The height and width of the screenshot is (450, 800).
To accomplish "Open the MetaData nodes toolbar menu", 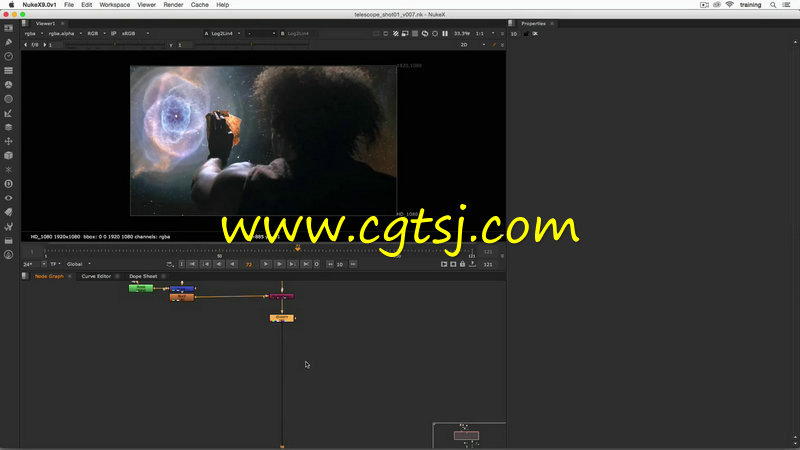I will tap(9, 212).
